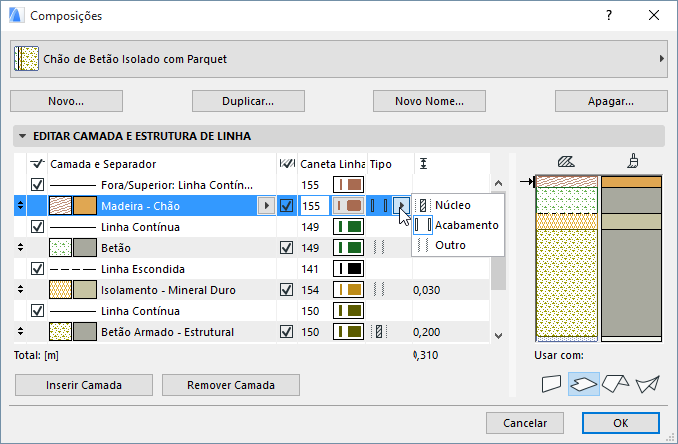Click green pen swatch on Betão row

(348, 248)
